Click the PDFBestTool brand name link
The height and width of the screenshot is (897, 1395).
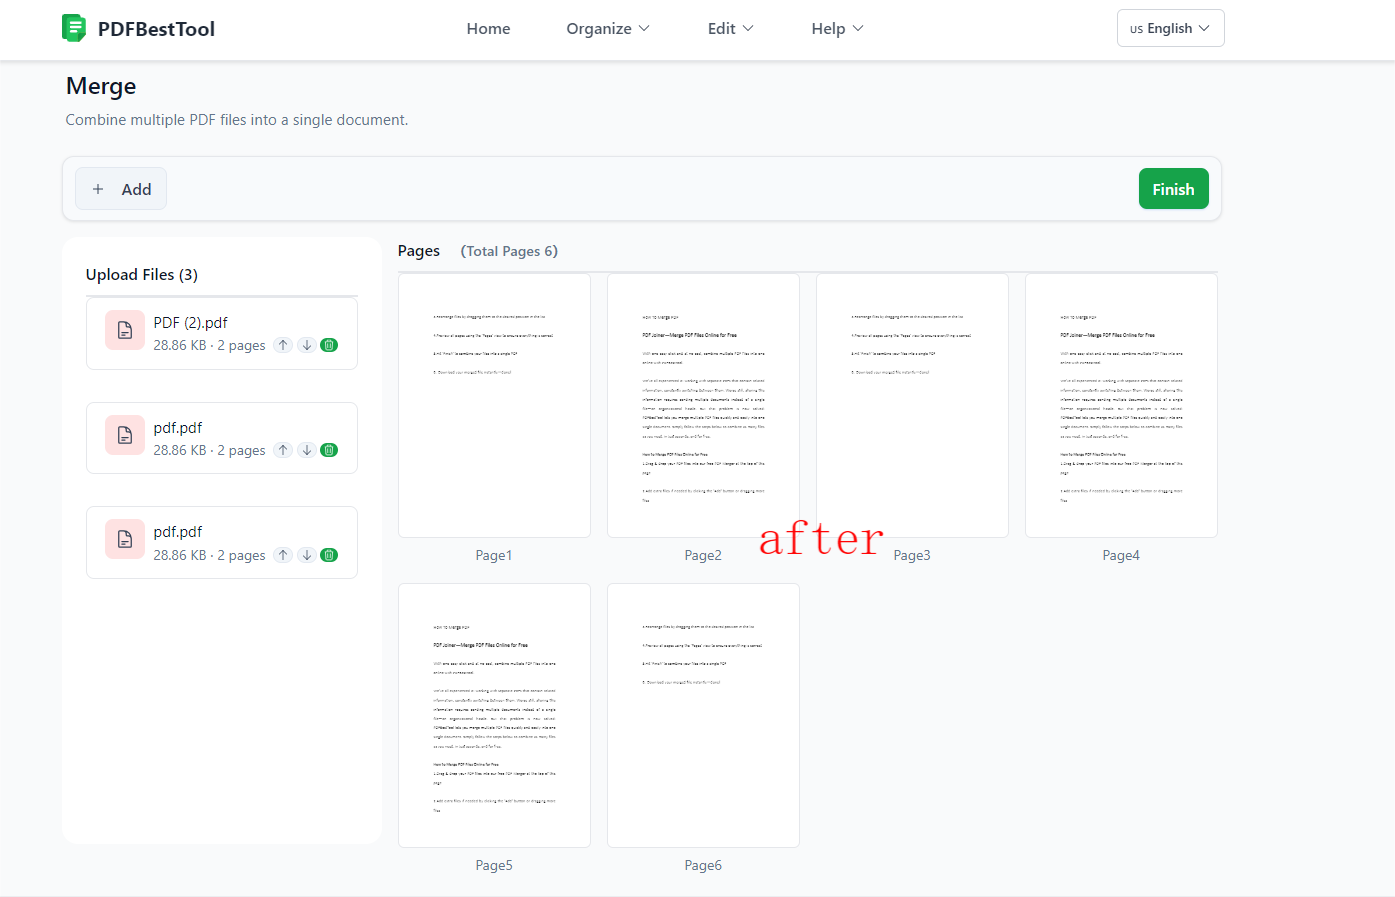pyautogui.click(x=156, y=29)
